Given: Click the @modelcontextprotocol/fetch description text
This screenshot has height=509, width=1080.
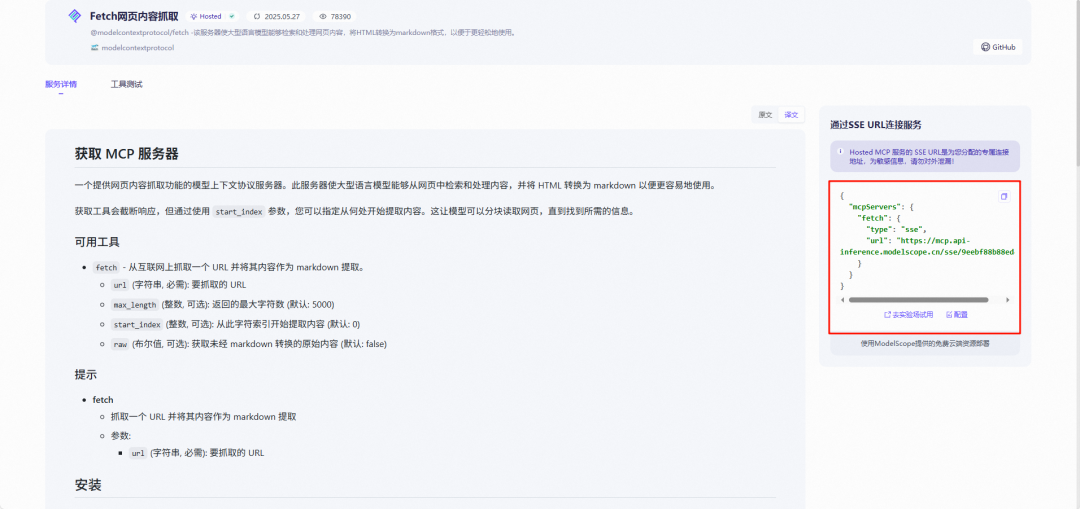Looking at the screenshot, I should click(303, 32).
